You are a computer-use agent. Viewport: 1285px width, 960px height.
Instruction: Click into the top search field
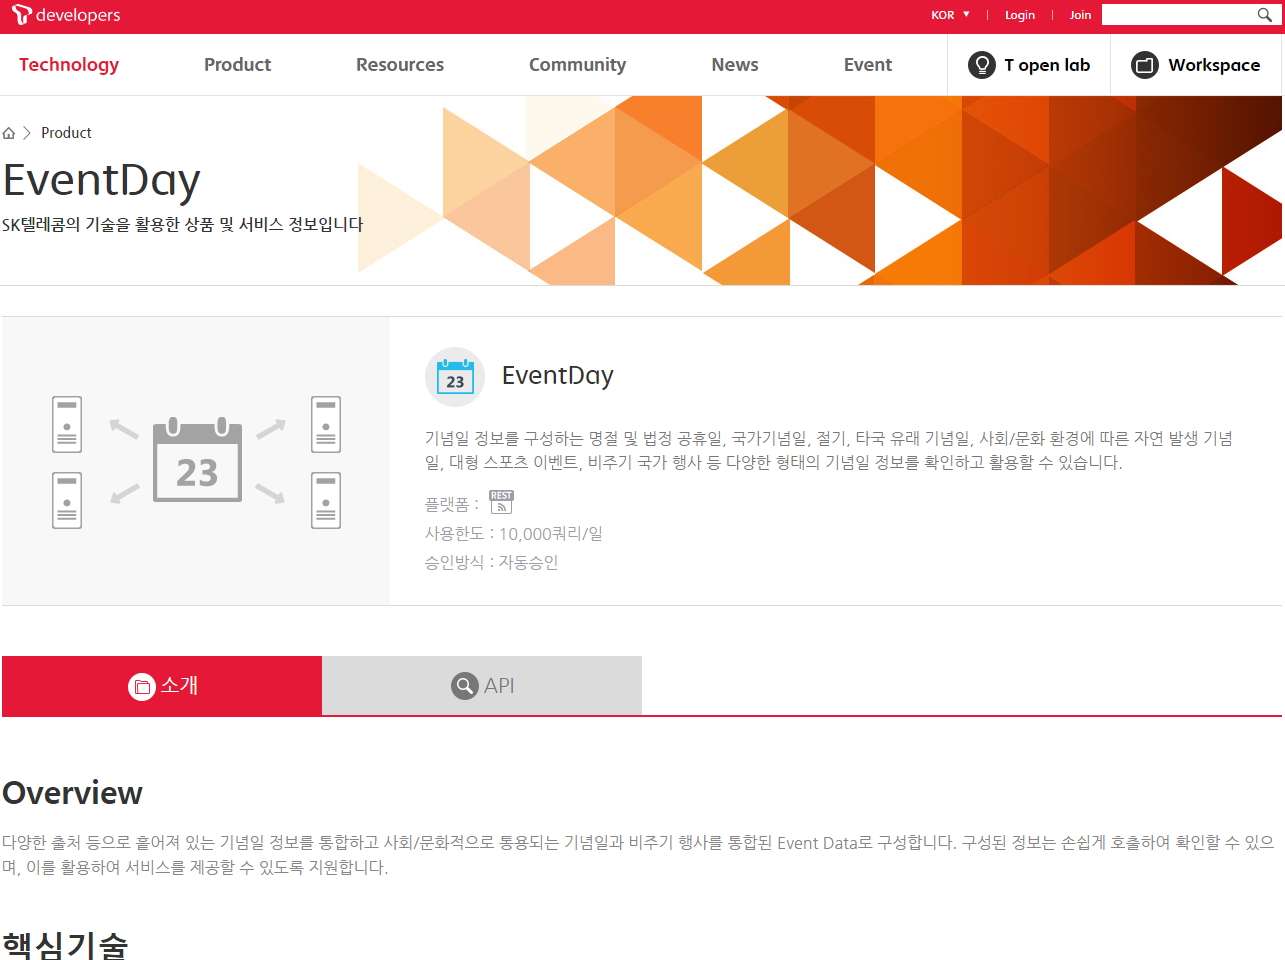point(1178,15)
